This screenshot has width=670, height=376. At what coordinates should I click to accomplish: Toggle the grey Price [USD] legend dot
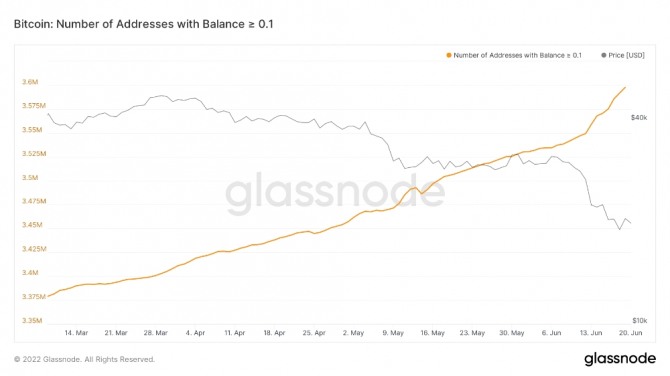tap(604, 56)
